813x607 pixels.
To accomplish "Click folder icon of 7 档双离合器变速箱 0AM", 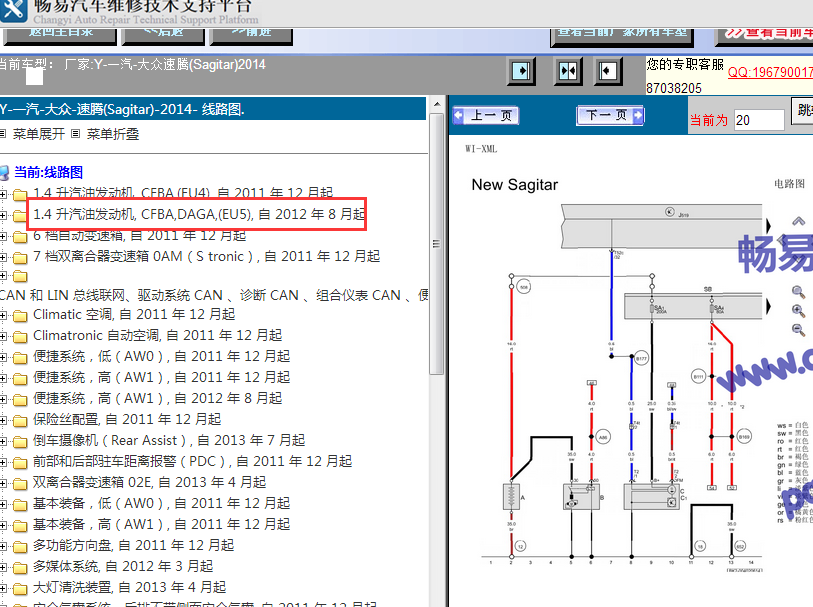I will (20, 258).
